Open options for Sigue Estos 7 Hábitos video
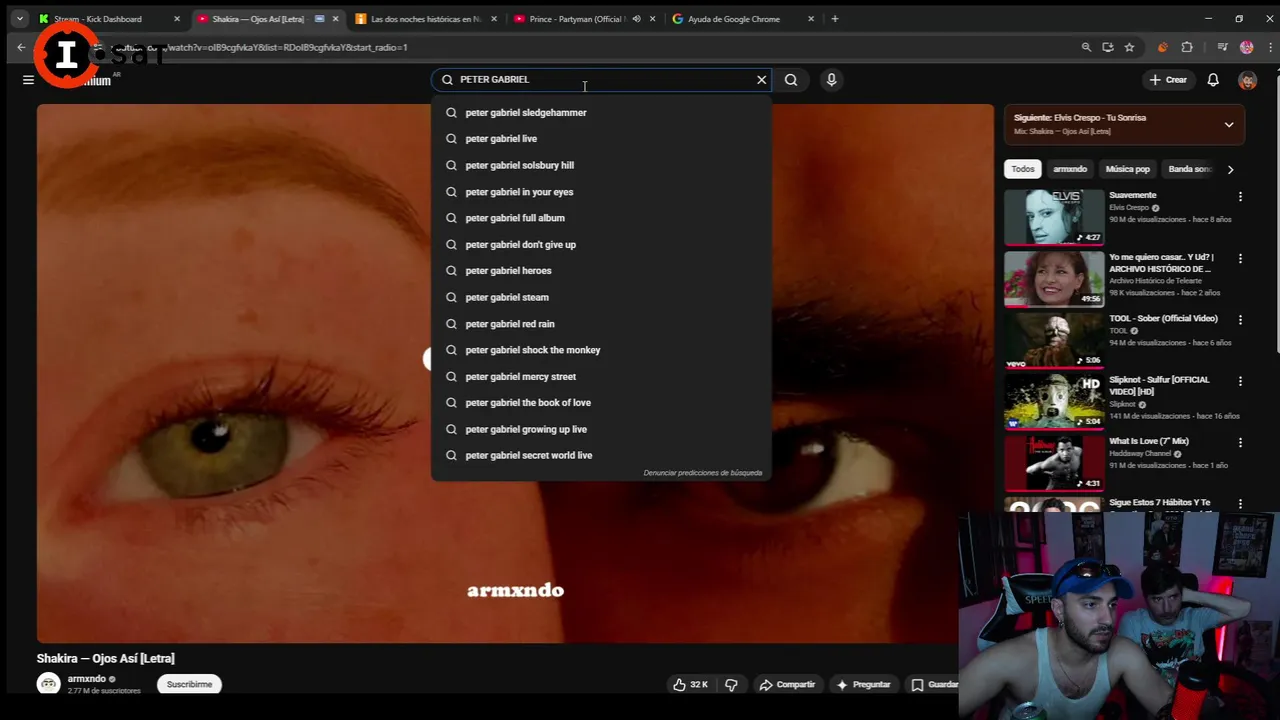This screenshot has width=1280, height=720. [1240, 504]
